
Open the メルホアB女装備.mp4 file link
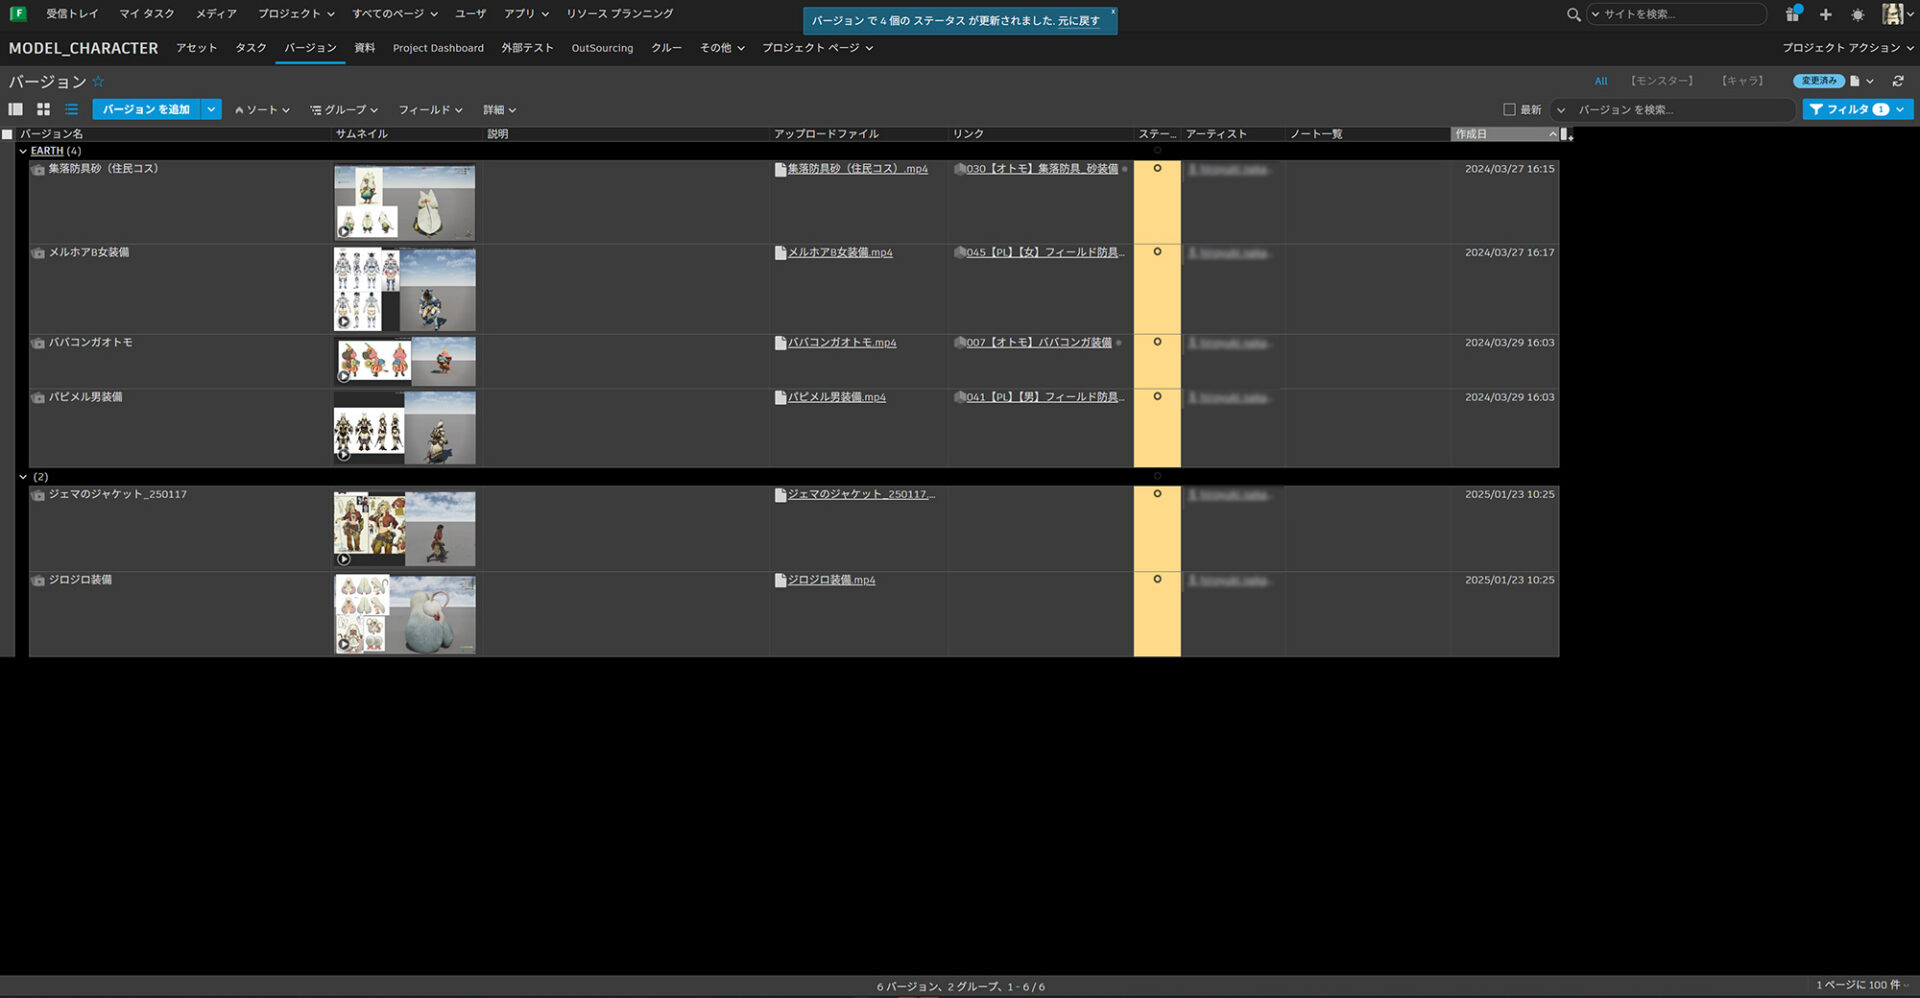[840, 253]
